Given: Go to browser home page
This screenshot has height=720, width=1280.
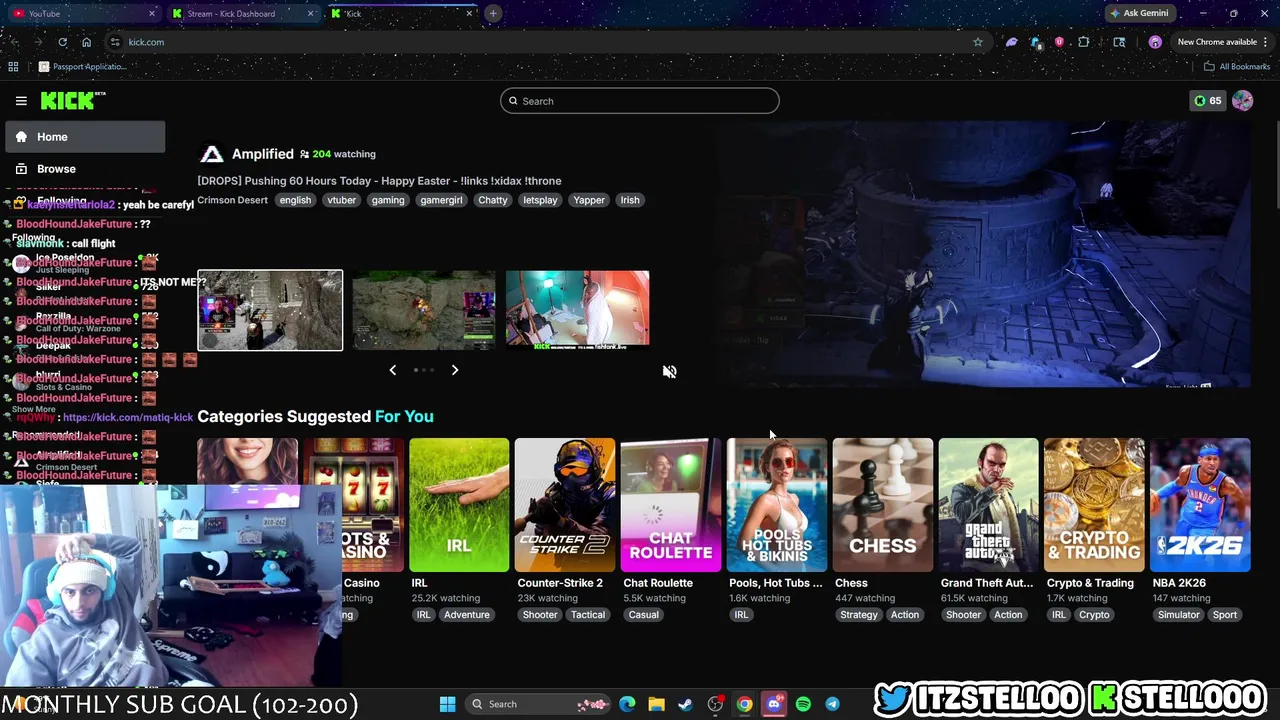Looking at the screenshot, I should pos(86,42).
